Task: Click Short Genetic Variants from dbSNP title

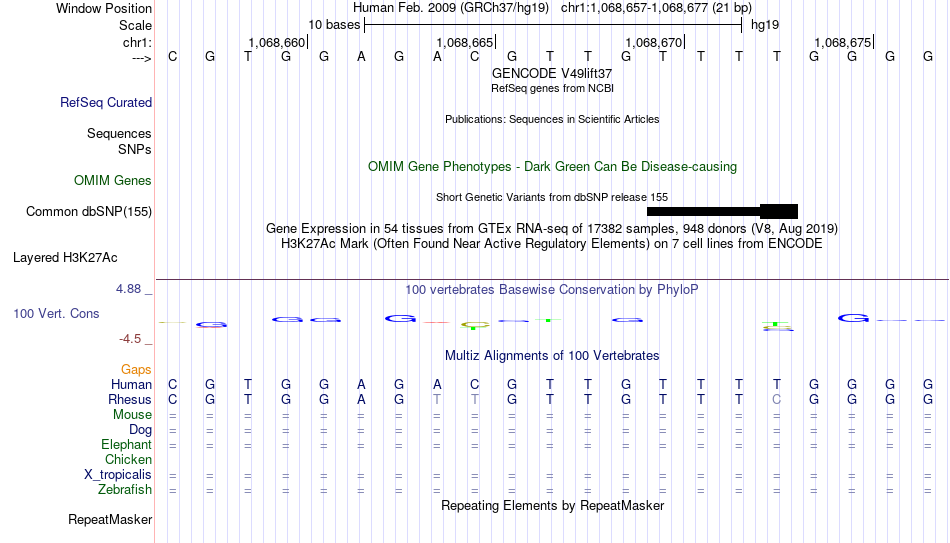Action: click(x=552, y=197)
